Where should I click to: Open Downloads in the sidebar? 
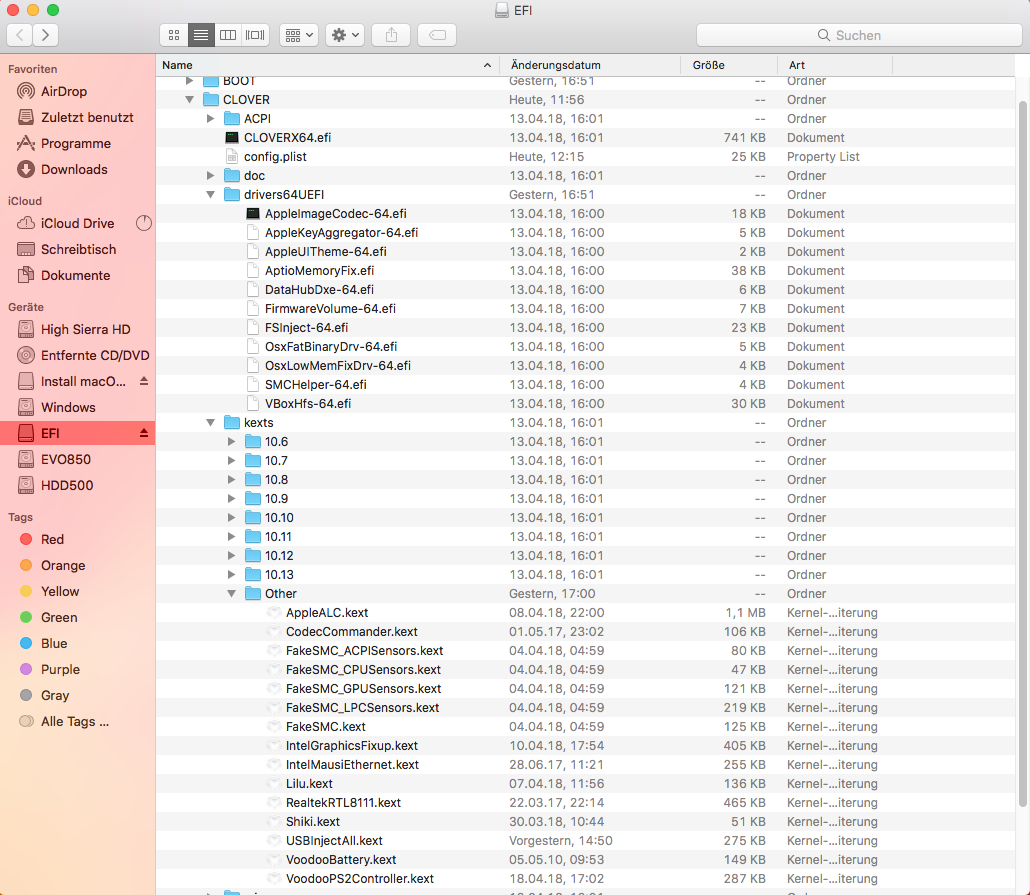pyautogui.click(x=74, y=169)
